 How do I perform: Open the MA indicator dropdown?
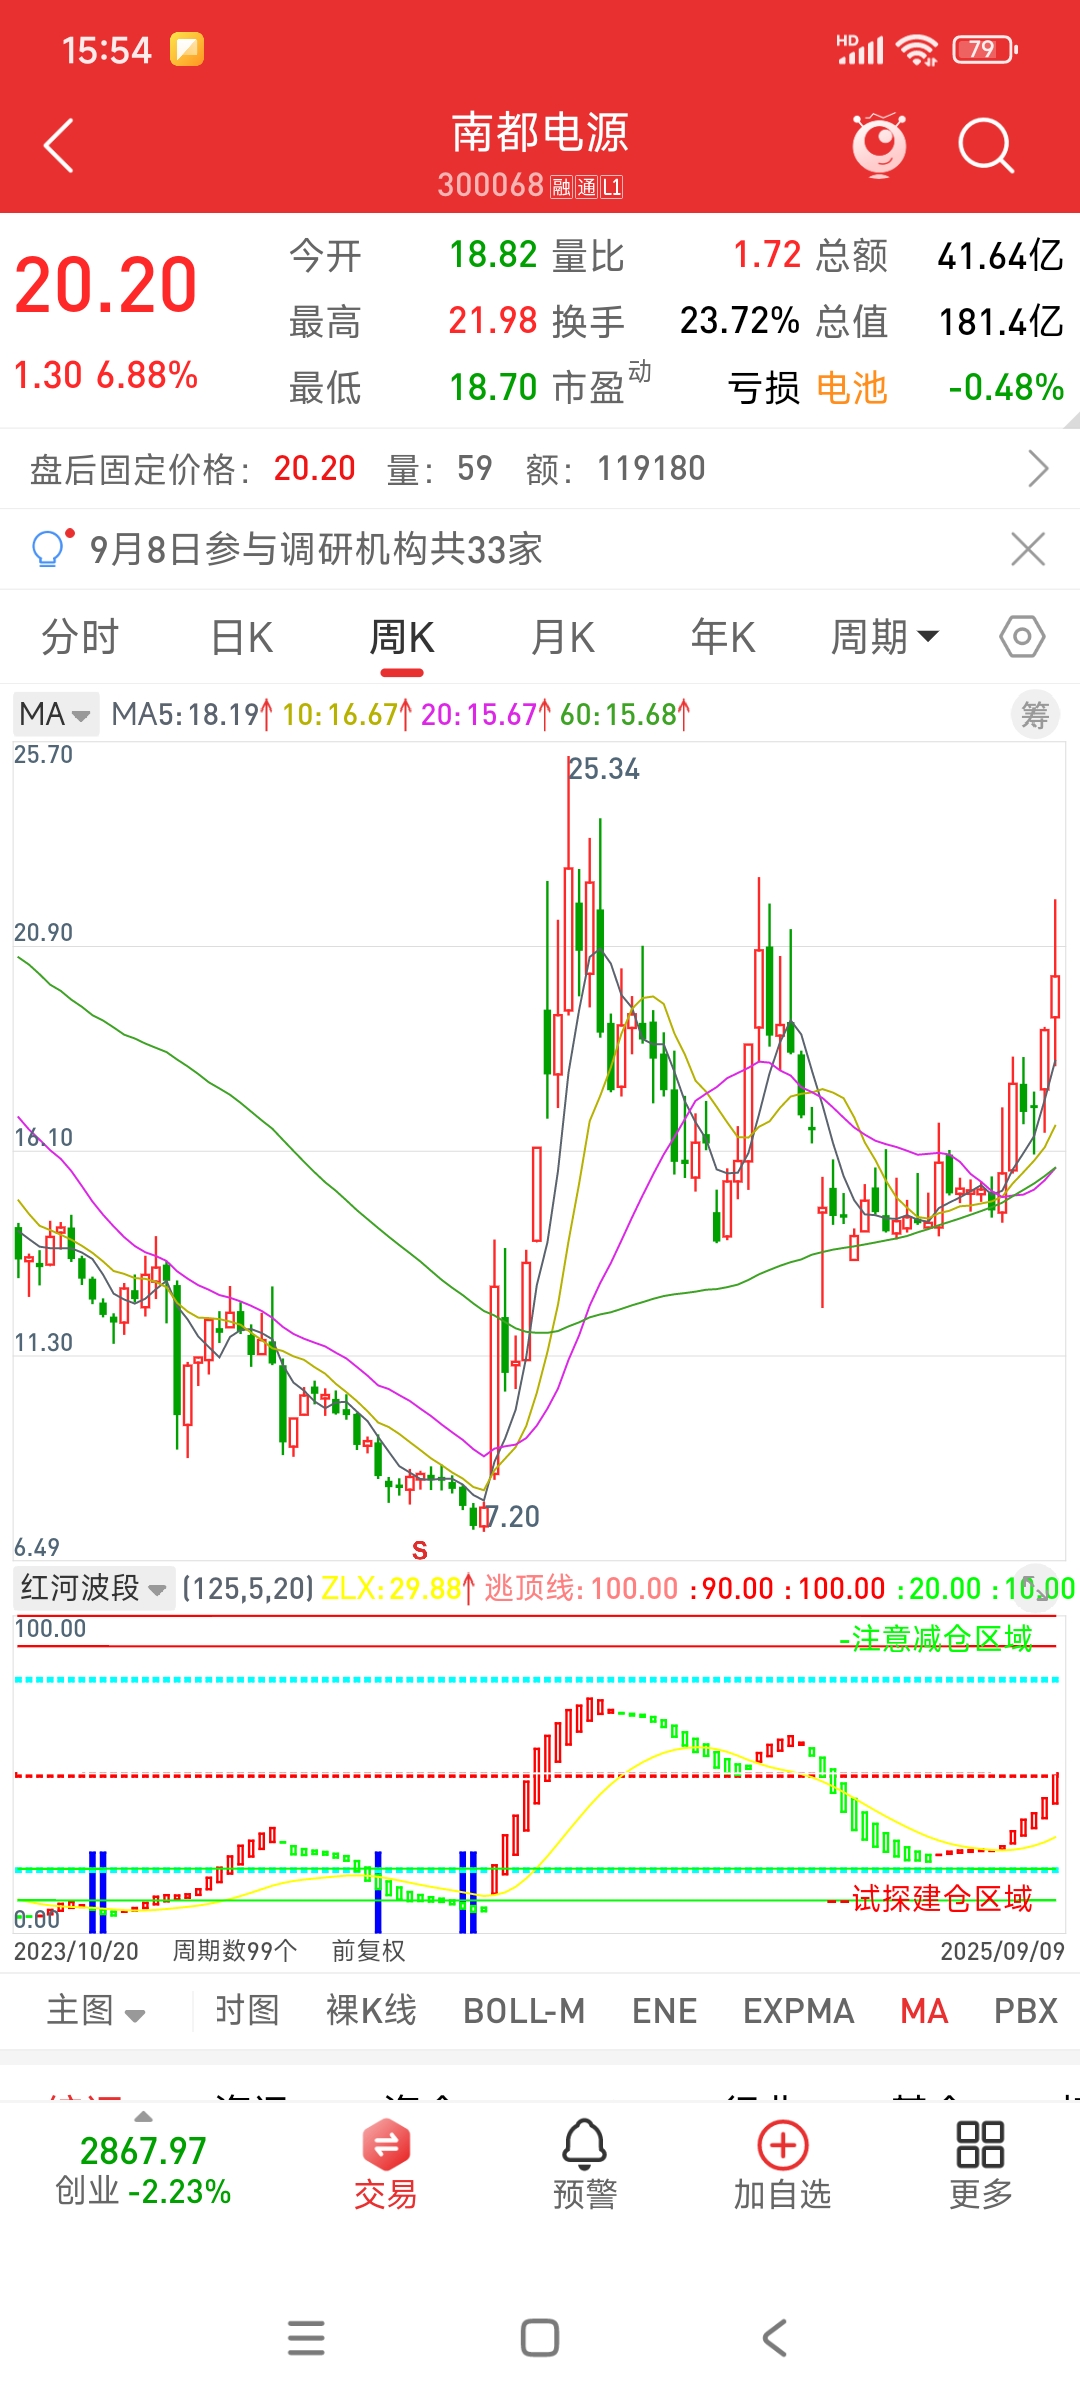[56, 714]
